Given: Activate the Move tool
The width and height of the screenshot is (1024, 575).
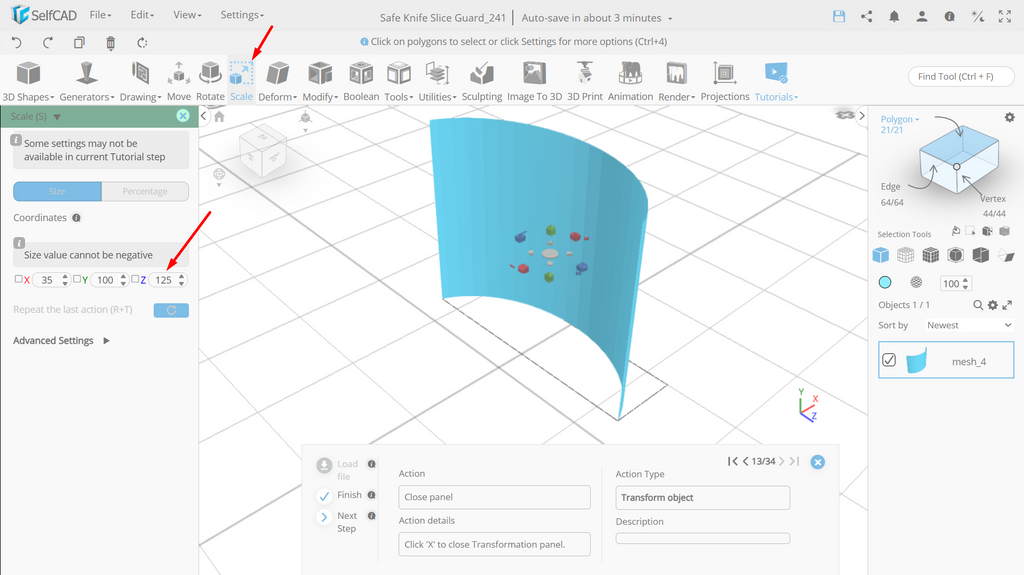Looking at the screenshot, I should [178, 80].
